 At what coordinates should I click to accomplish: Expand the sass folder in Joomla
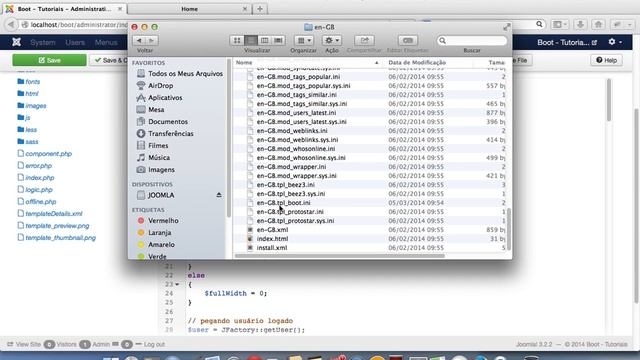click(x=28, y=142)
